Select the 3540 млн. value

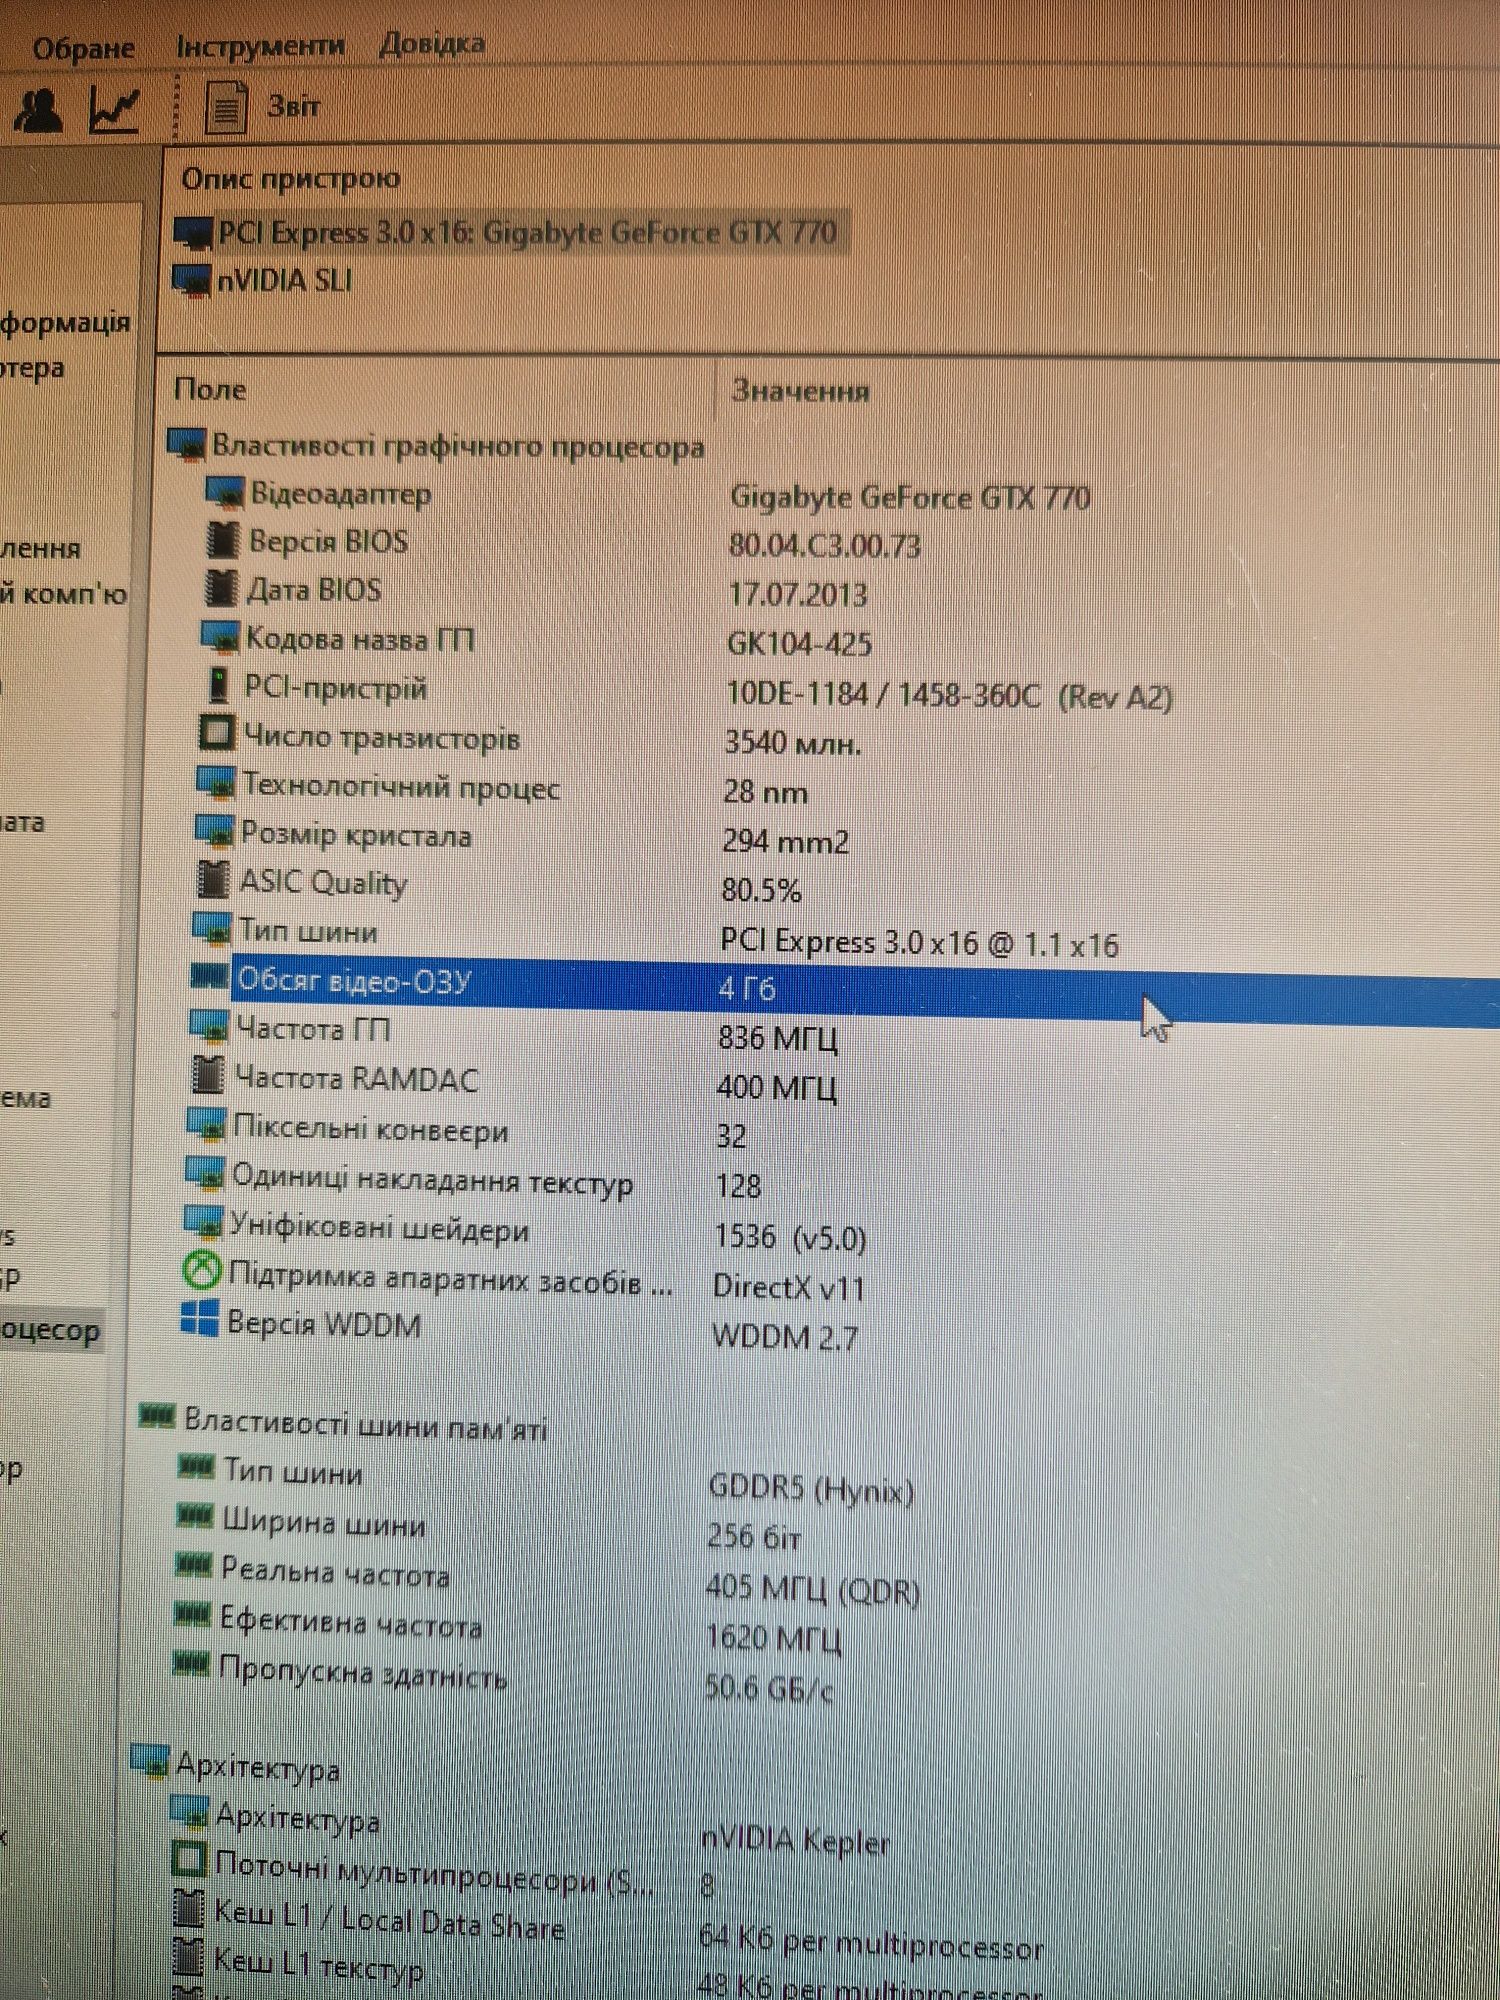[792, 743]
